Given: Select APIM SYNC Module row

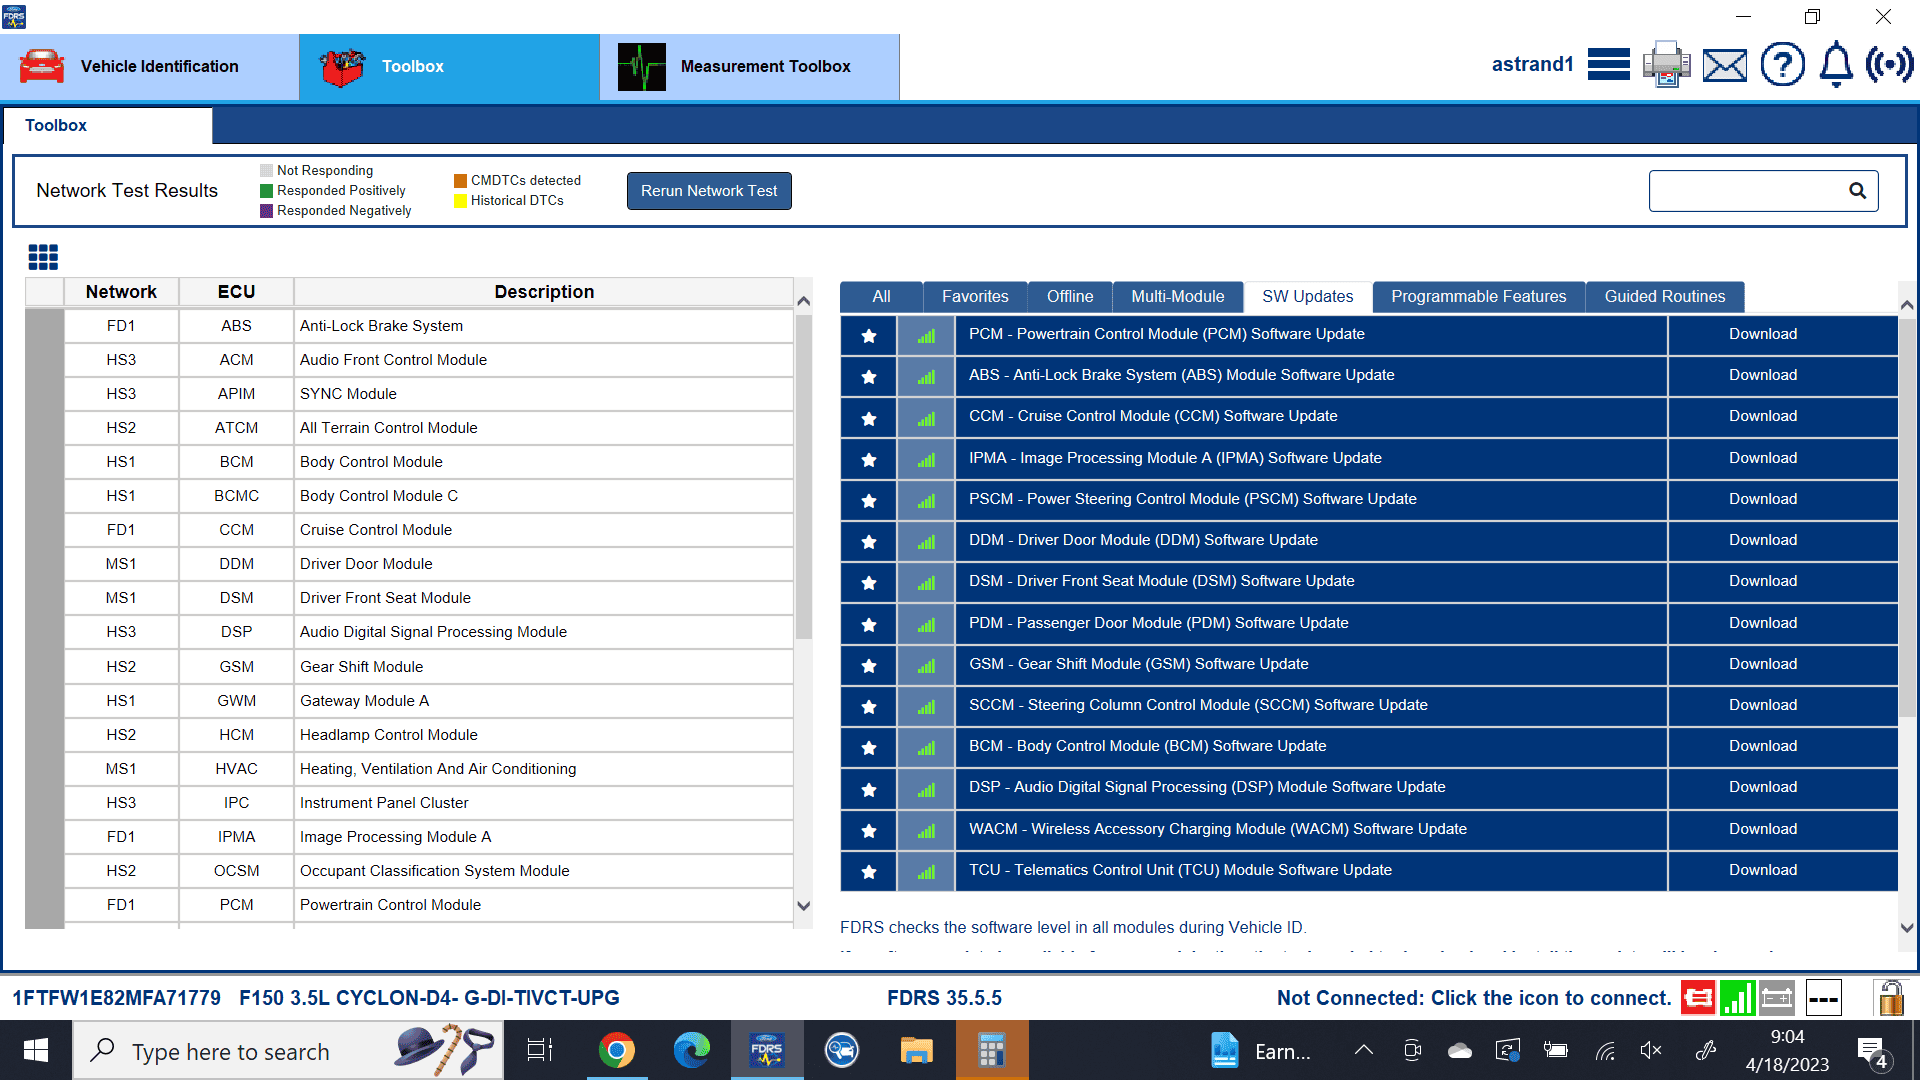Looking at the screenshot, I should (429, 394).
